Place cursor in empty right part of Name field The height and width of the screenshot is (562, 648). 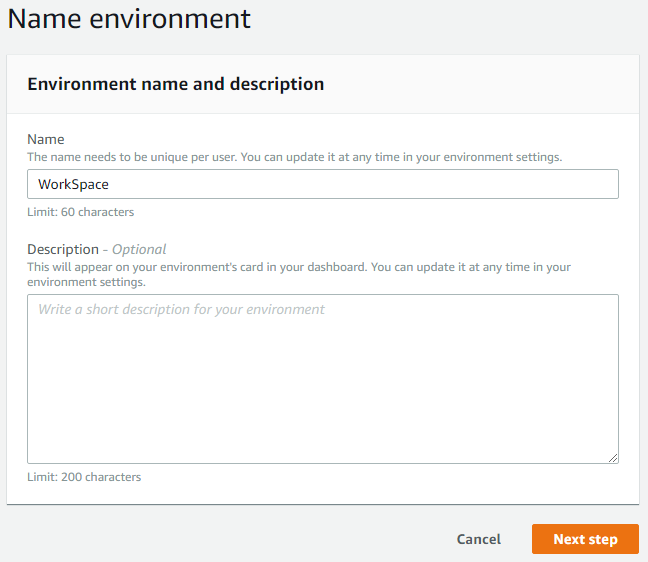[x=450, y=184]
